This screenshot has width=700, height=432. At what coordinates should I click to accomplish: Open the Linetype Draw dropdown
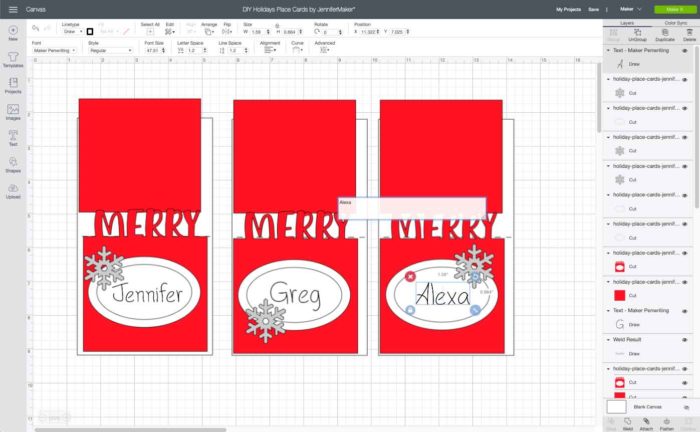click(73, 32)
